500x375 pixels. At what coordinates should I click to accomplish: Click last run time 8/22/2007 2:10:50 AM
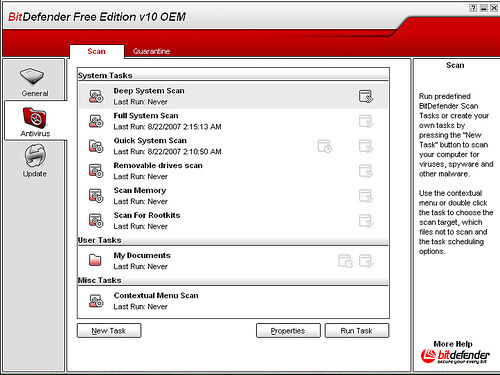coord(184,152)
